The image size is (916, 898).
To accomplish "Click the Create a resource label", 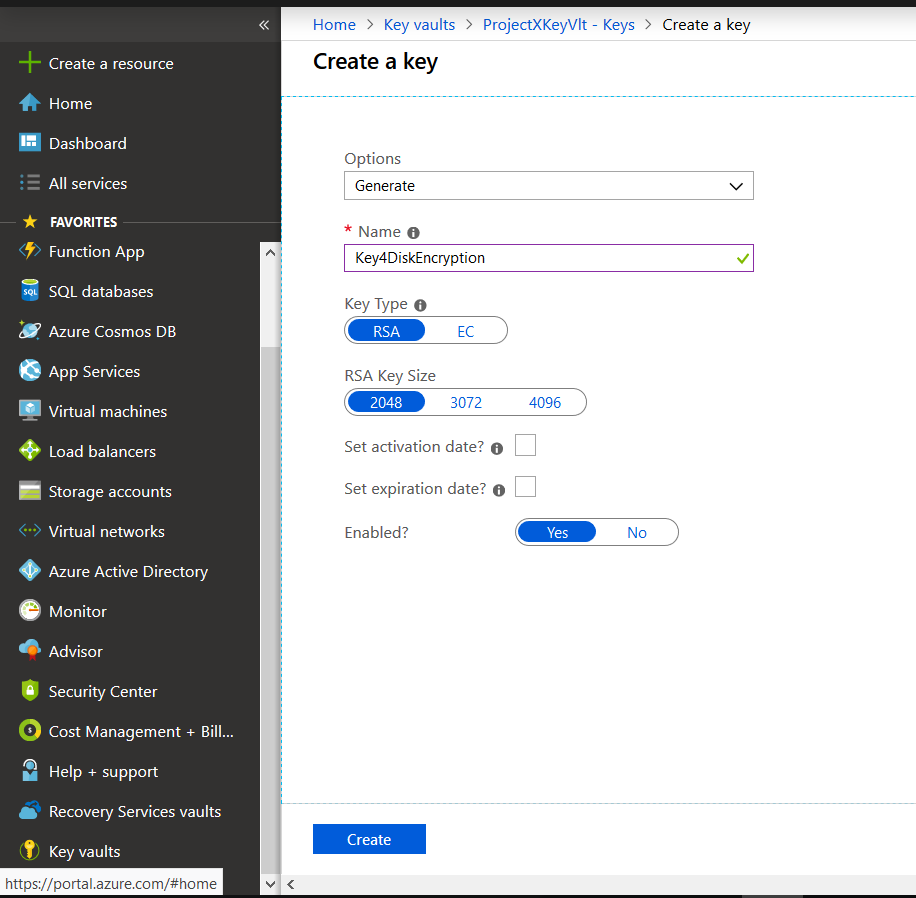I will click(x=111, y=63).
